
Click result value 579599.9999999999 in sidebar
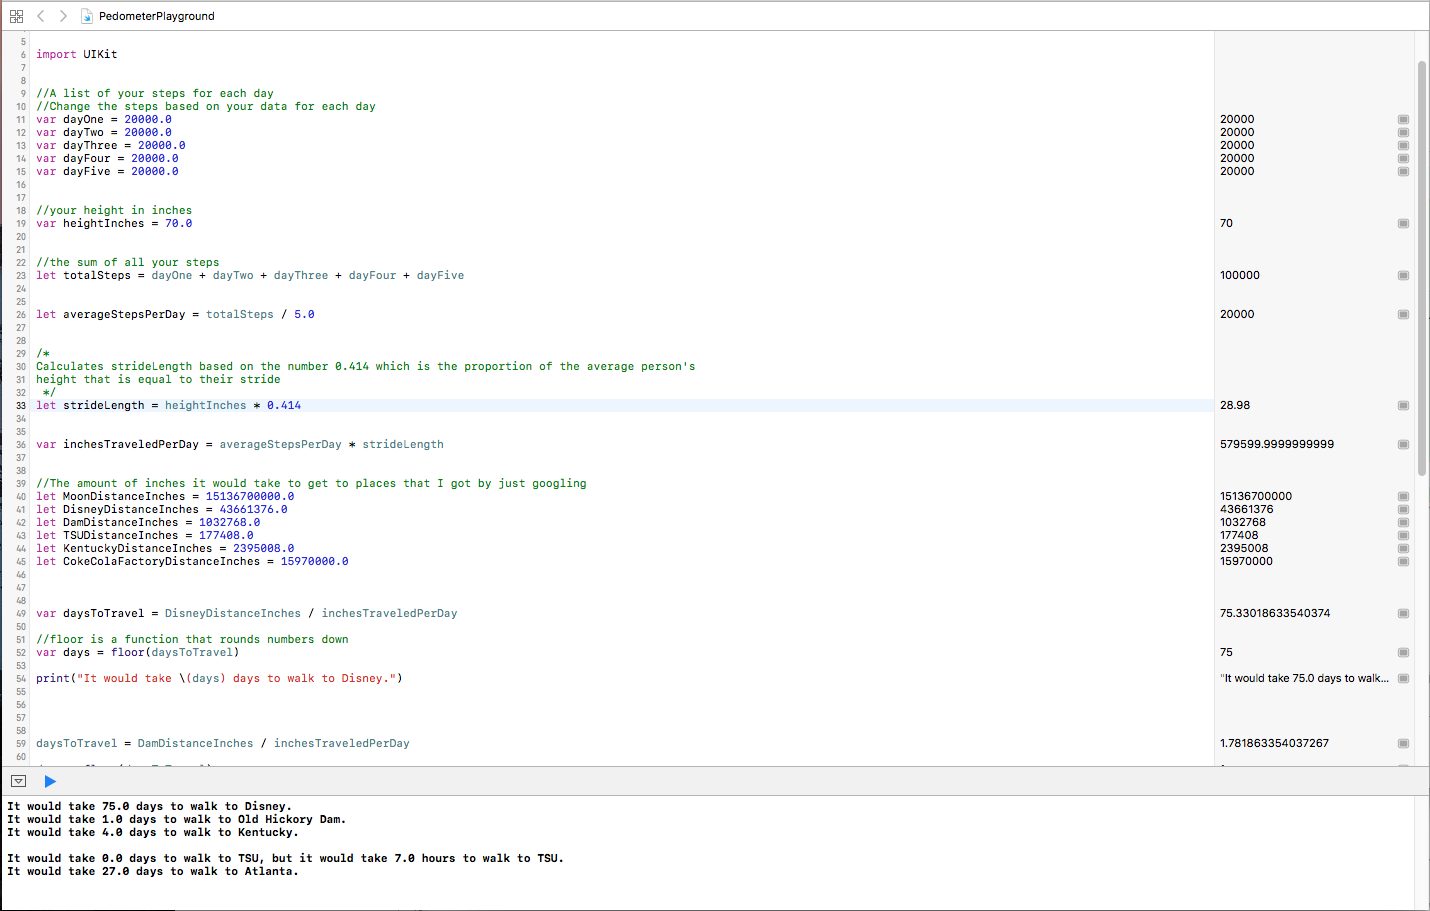coord(1277,444)
